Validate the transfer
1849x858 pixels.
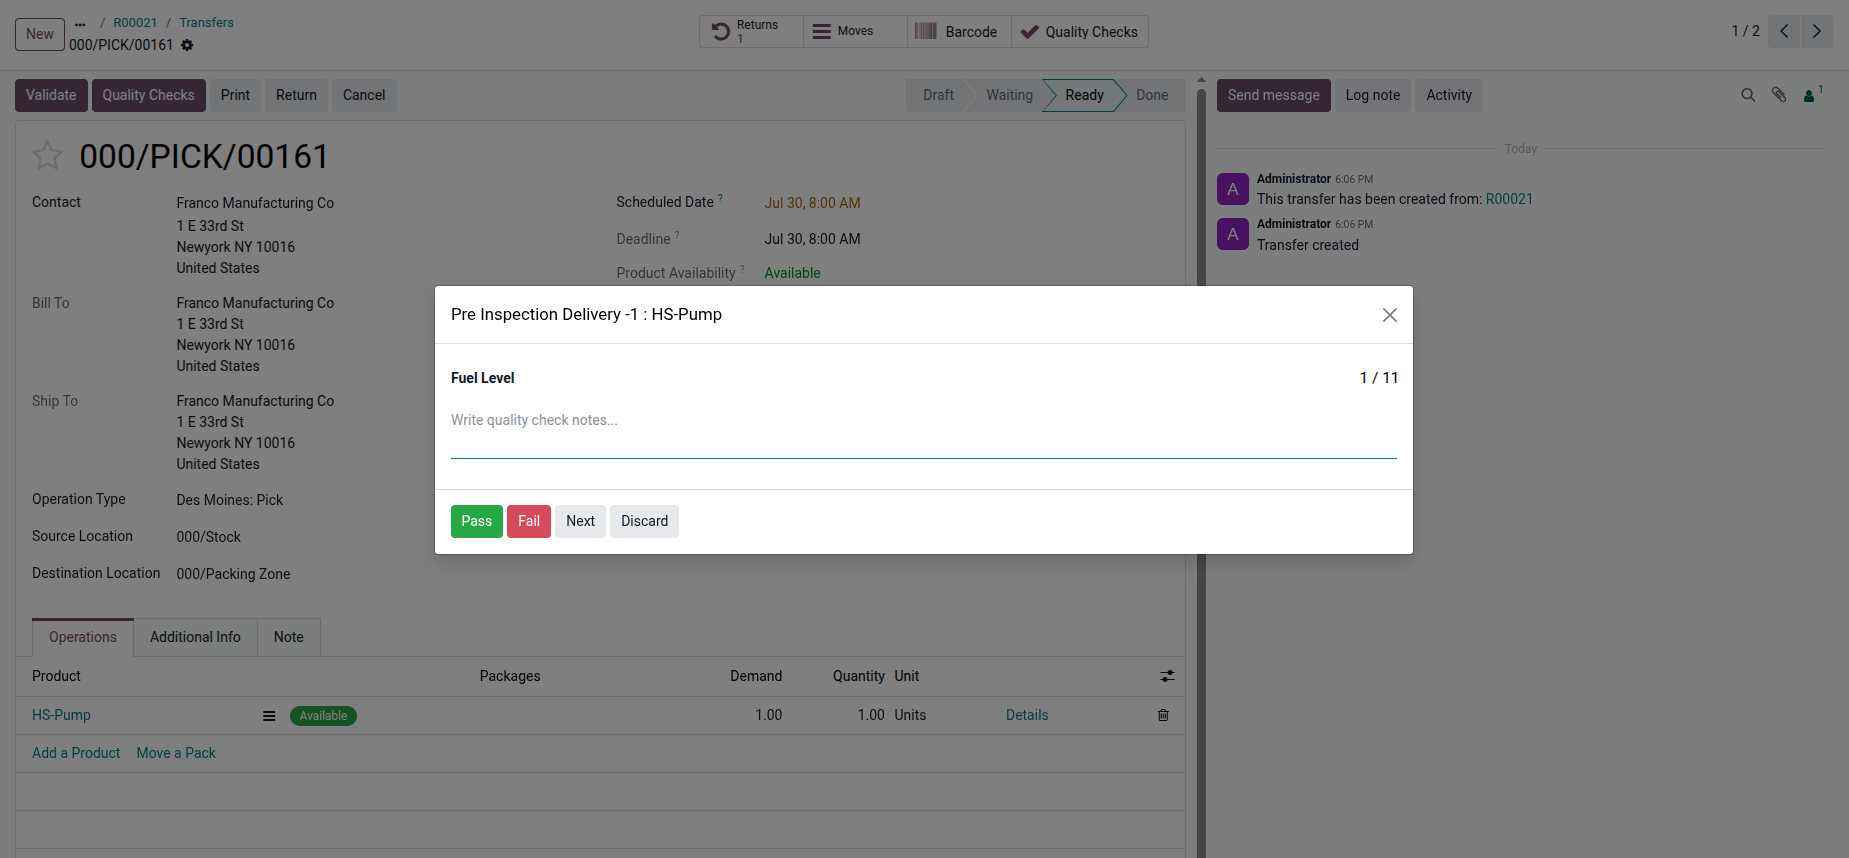(x=51, y=95)
